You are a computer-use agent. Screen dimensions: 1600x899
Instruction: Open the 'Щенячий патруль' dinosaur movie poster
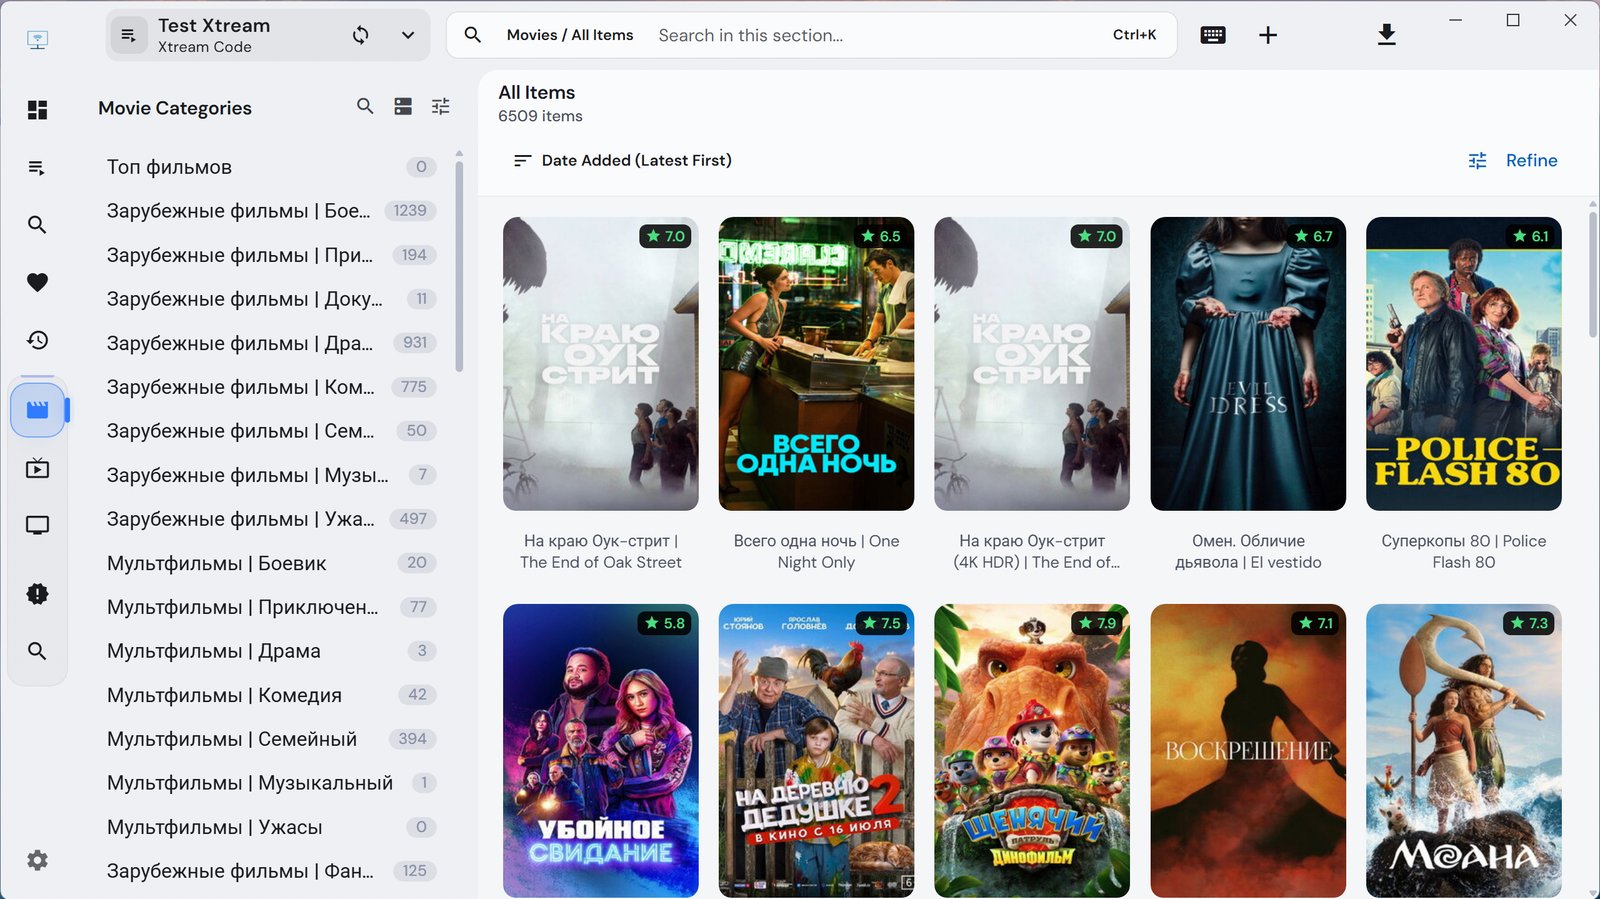point(1032,750)
